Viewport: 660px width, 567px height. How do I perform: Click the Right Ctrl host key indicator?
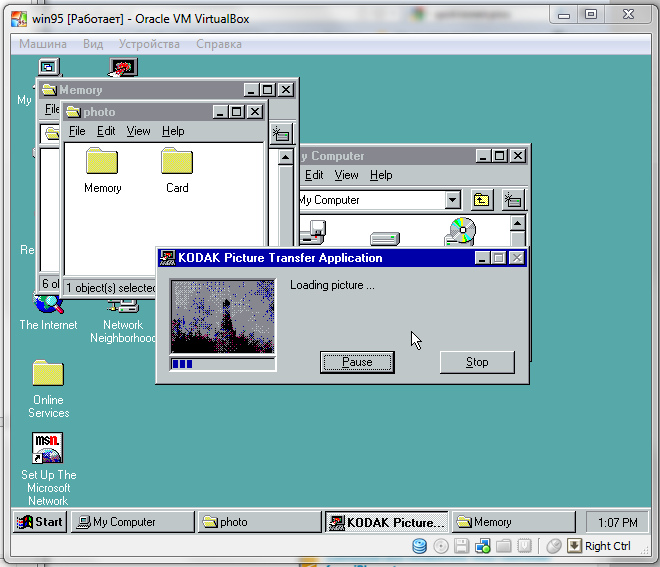tap(599, 546)
